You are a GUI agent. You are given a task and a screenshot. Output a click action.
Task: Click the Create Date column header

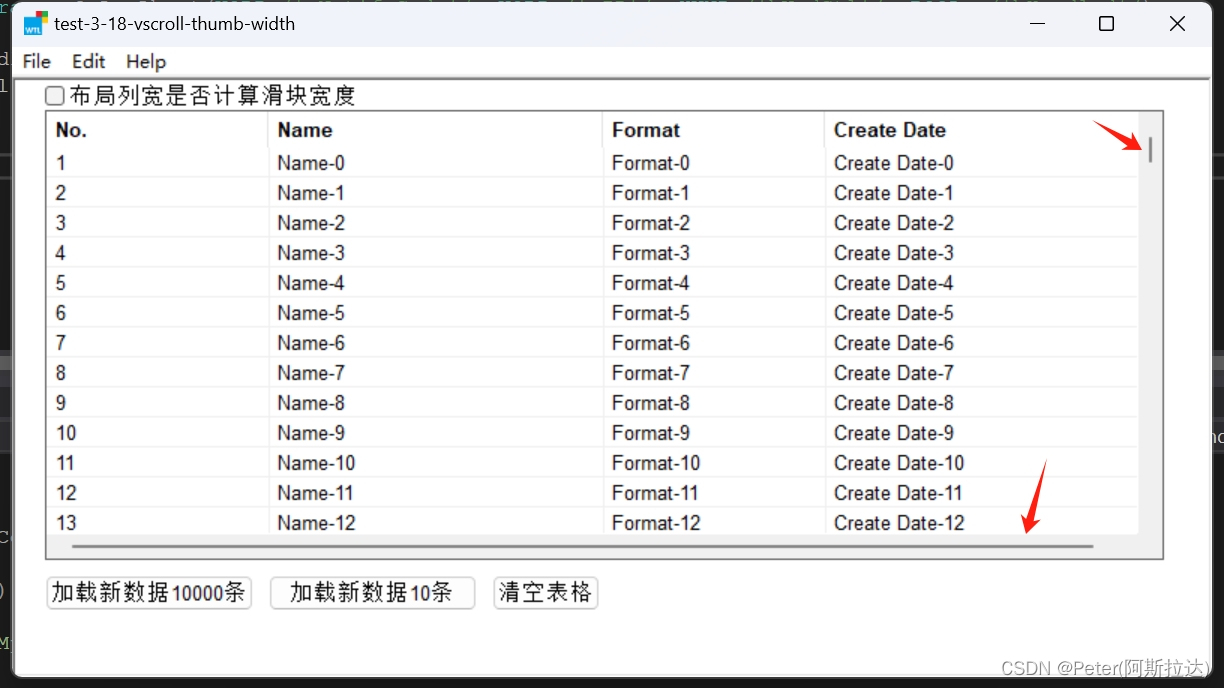pyautogui.click(x=981, y=130)
